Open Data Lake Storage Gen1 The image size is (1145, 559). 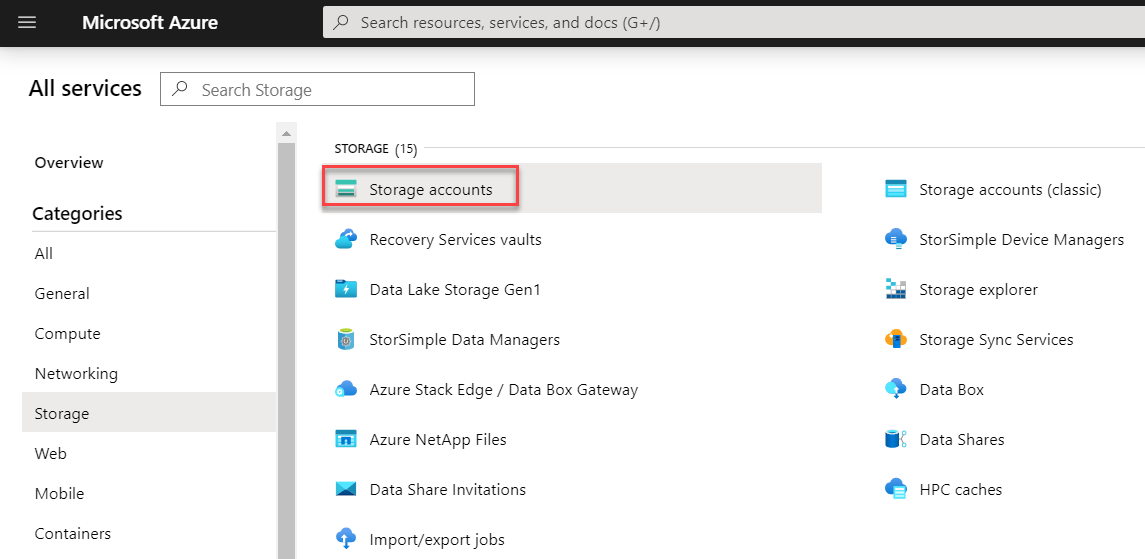point(455,290)
